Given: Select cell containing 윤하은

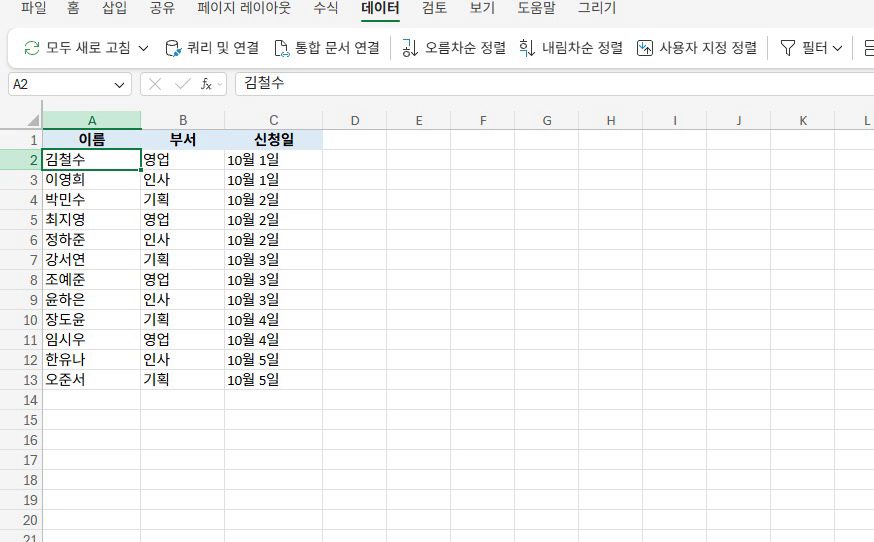Looking at the screenshot, I should [x=92, y=300].
